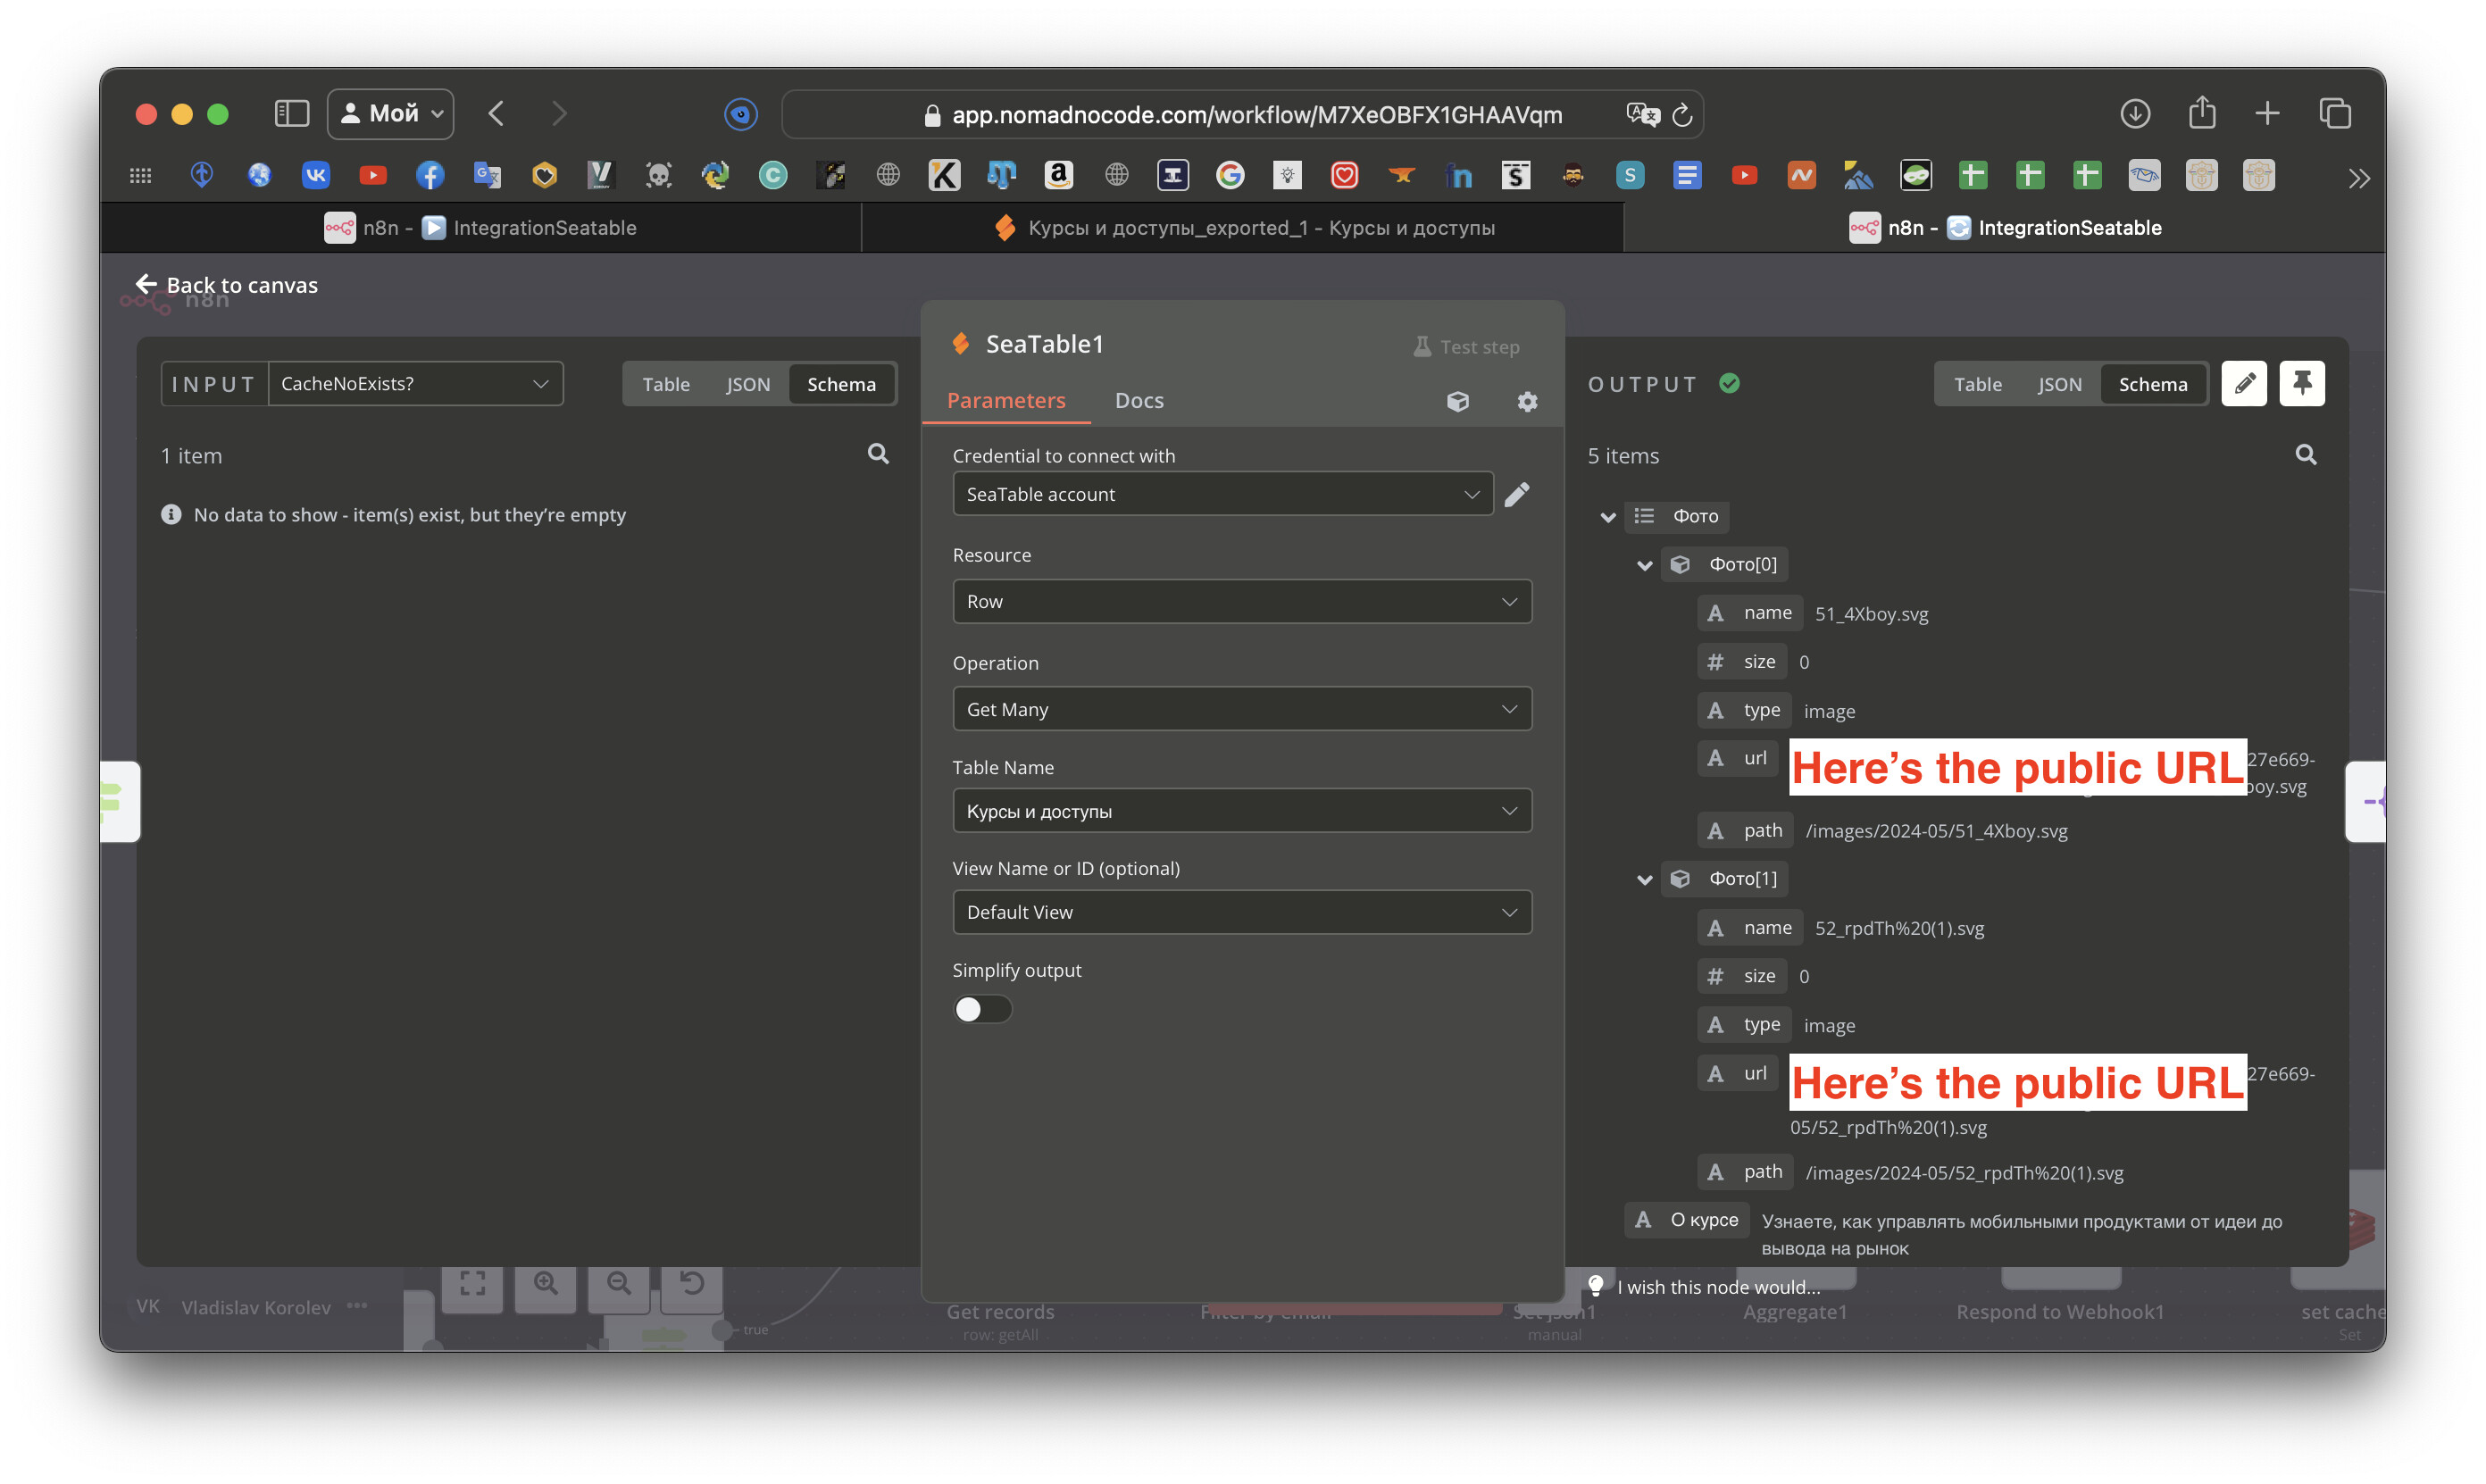
Task: Switch input view to Table
Action: [666, 384]
